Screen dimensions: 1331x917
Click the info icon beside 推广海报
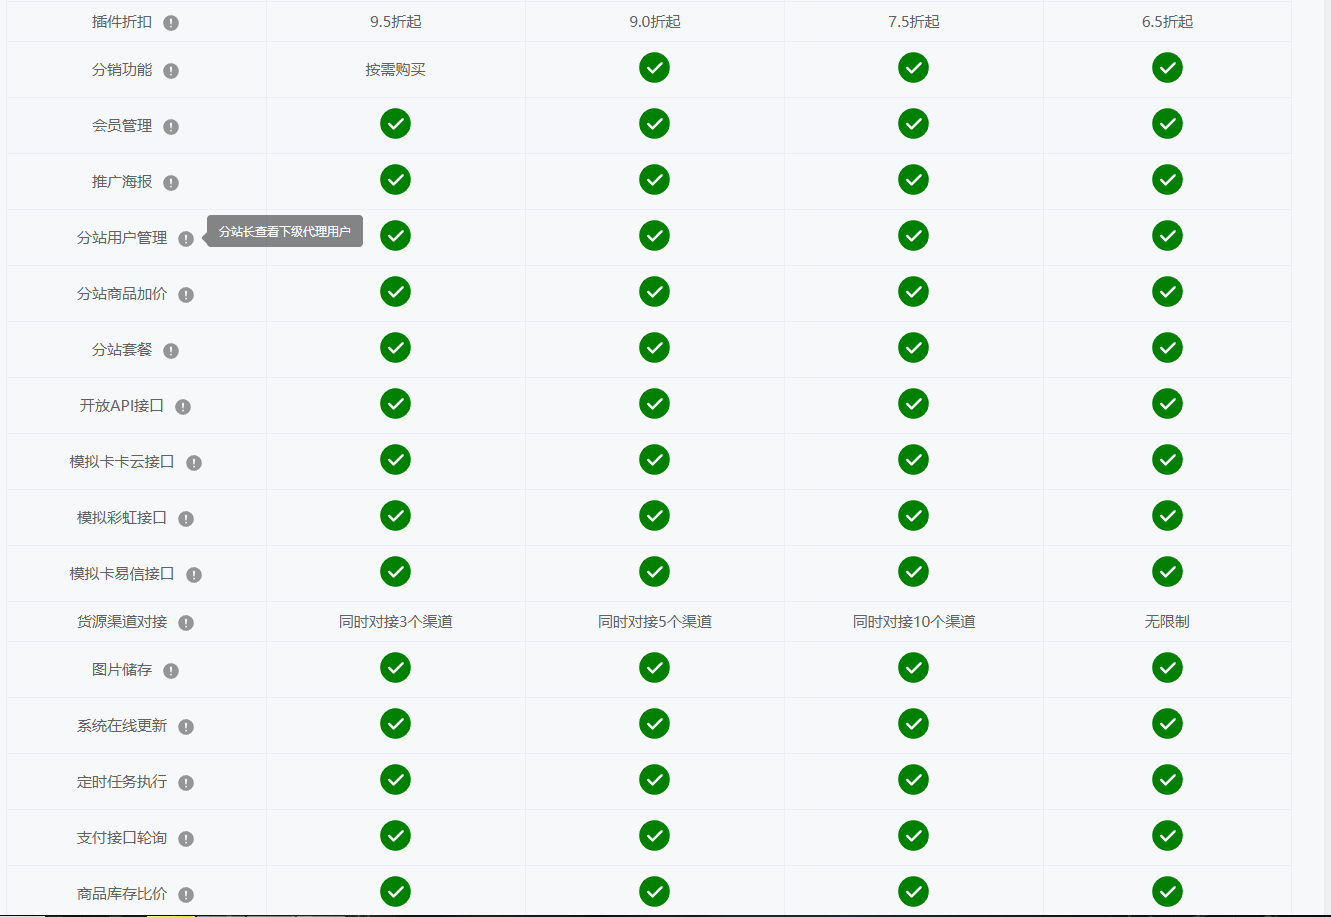(171, 183)
